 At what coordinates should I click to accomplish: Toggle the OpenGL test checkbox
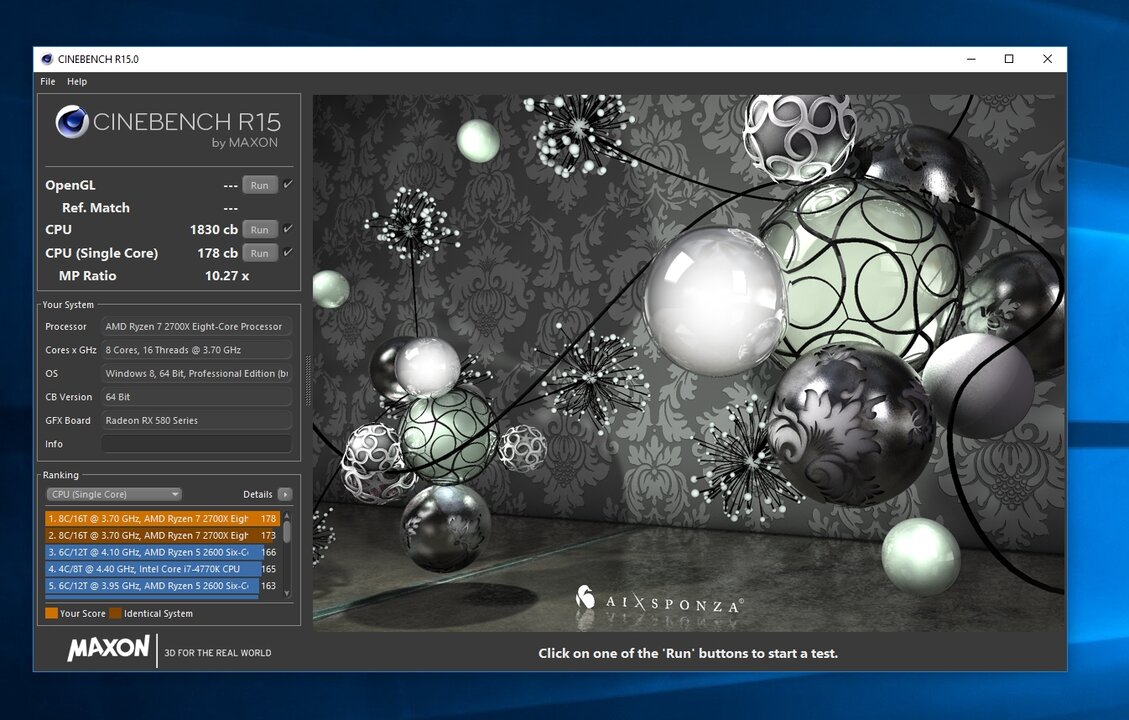pos(287,184)
